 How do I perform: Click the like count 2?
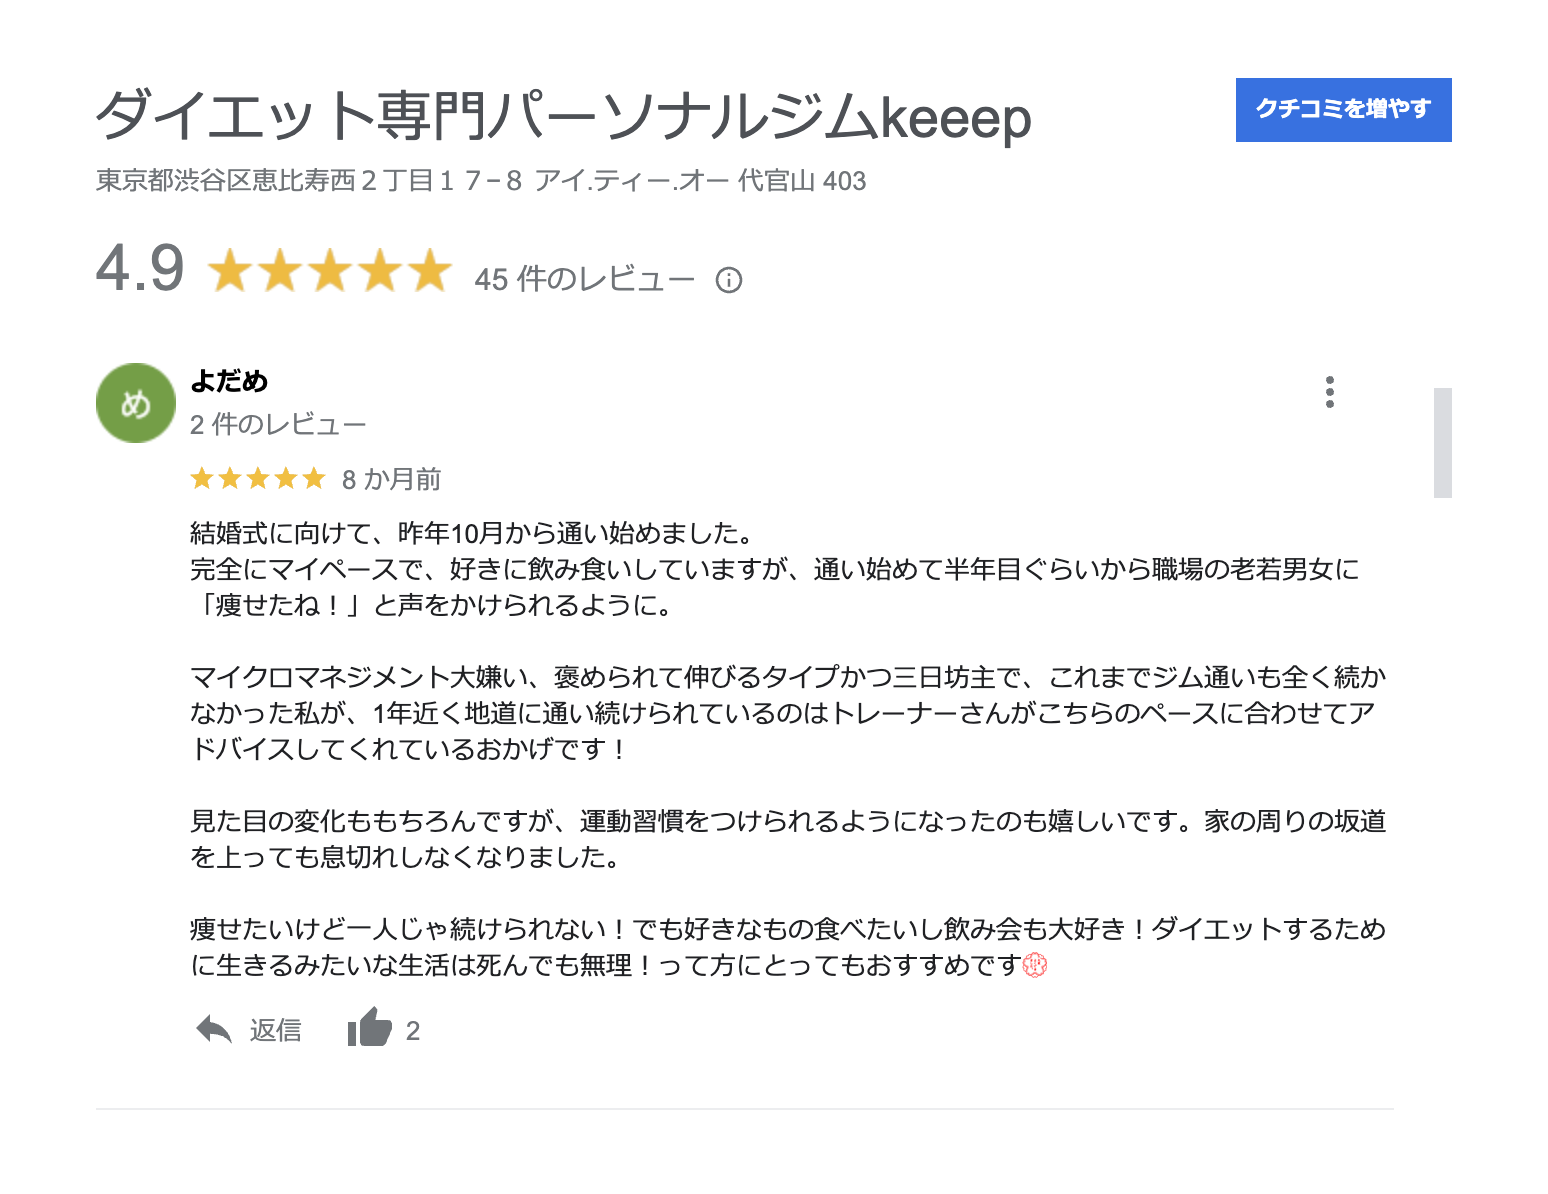413,1031
